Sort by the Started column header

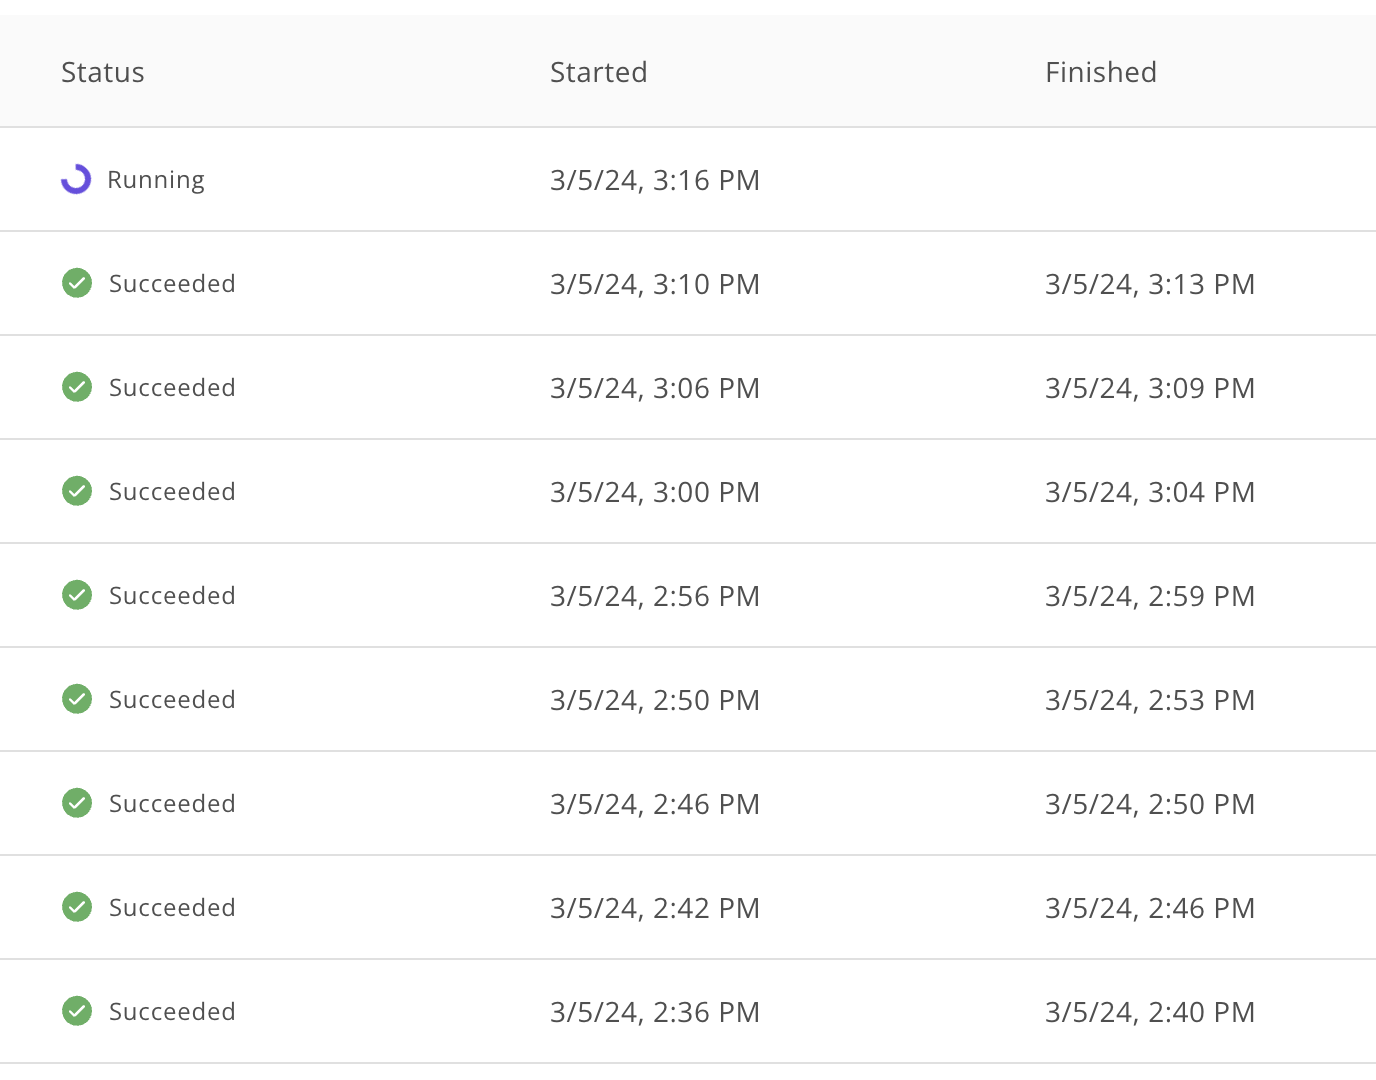[599, 72]
